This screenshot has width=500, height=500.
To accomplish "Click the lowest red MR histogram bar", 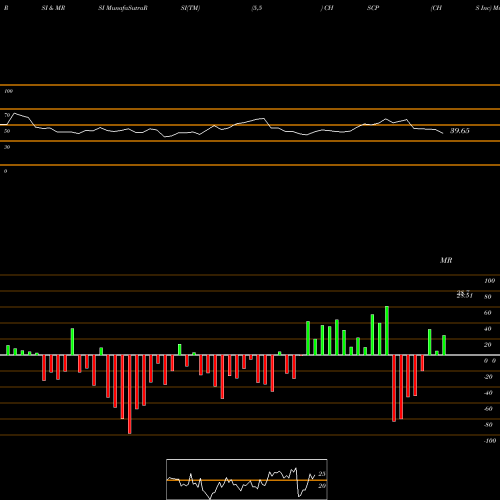I will coord(130,394).
